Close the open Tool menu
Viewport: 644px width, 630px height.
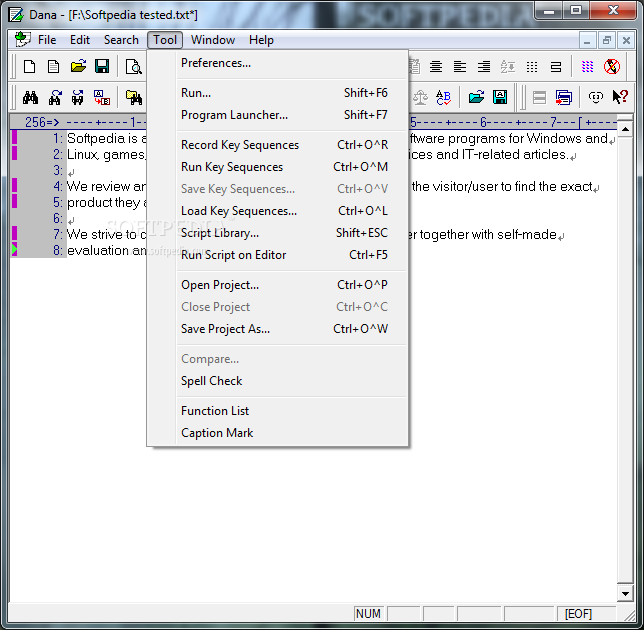(165, 40)
